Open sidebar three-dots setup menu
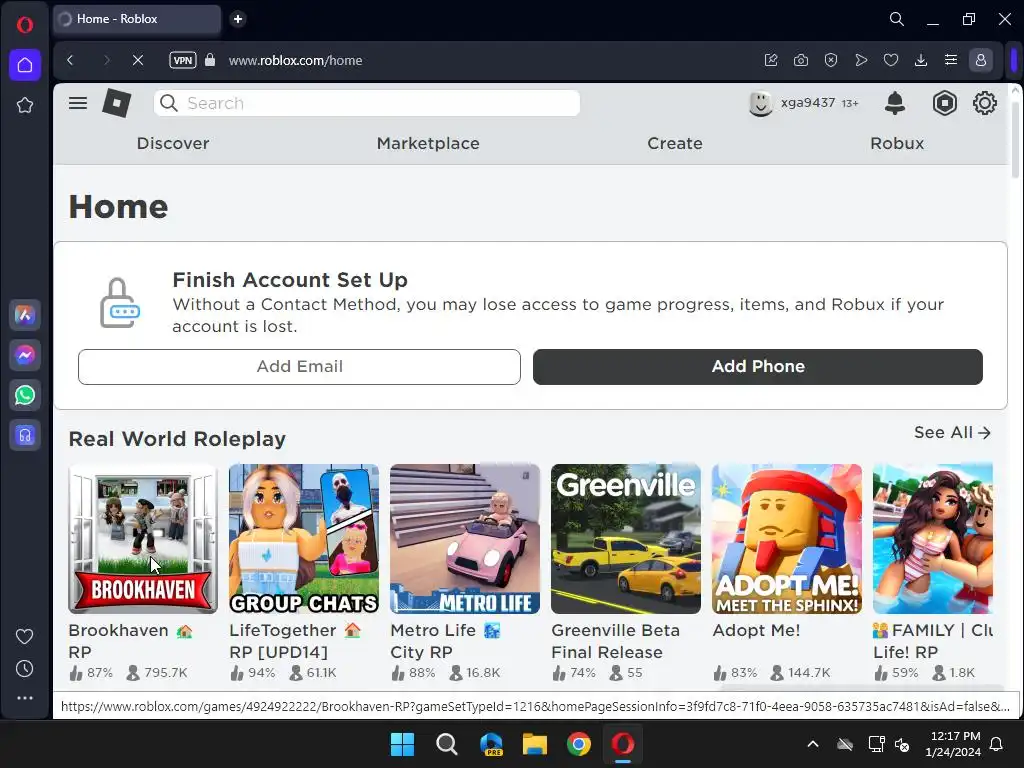This screenshot has height=768, width=1024. pyautogui.click(x=25, y=698)
